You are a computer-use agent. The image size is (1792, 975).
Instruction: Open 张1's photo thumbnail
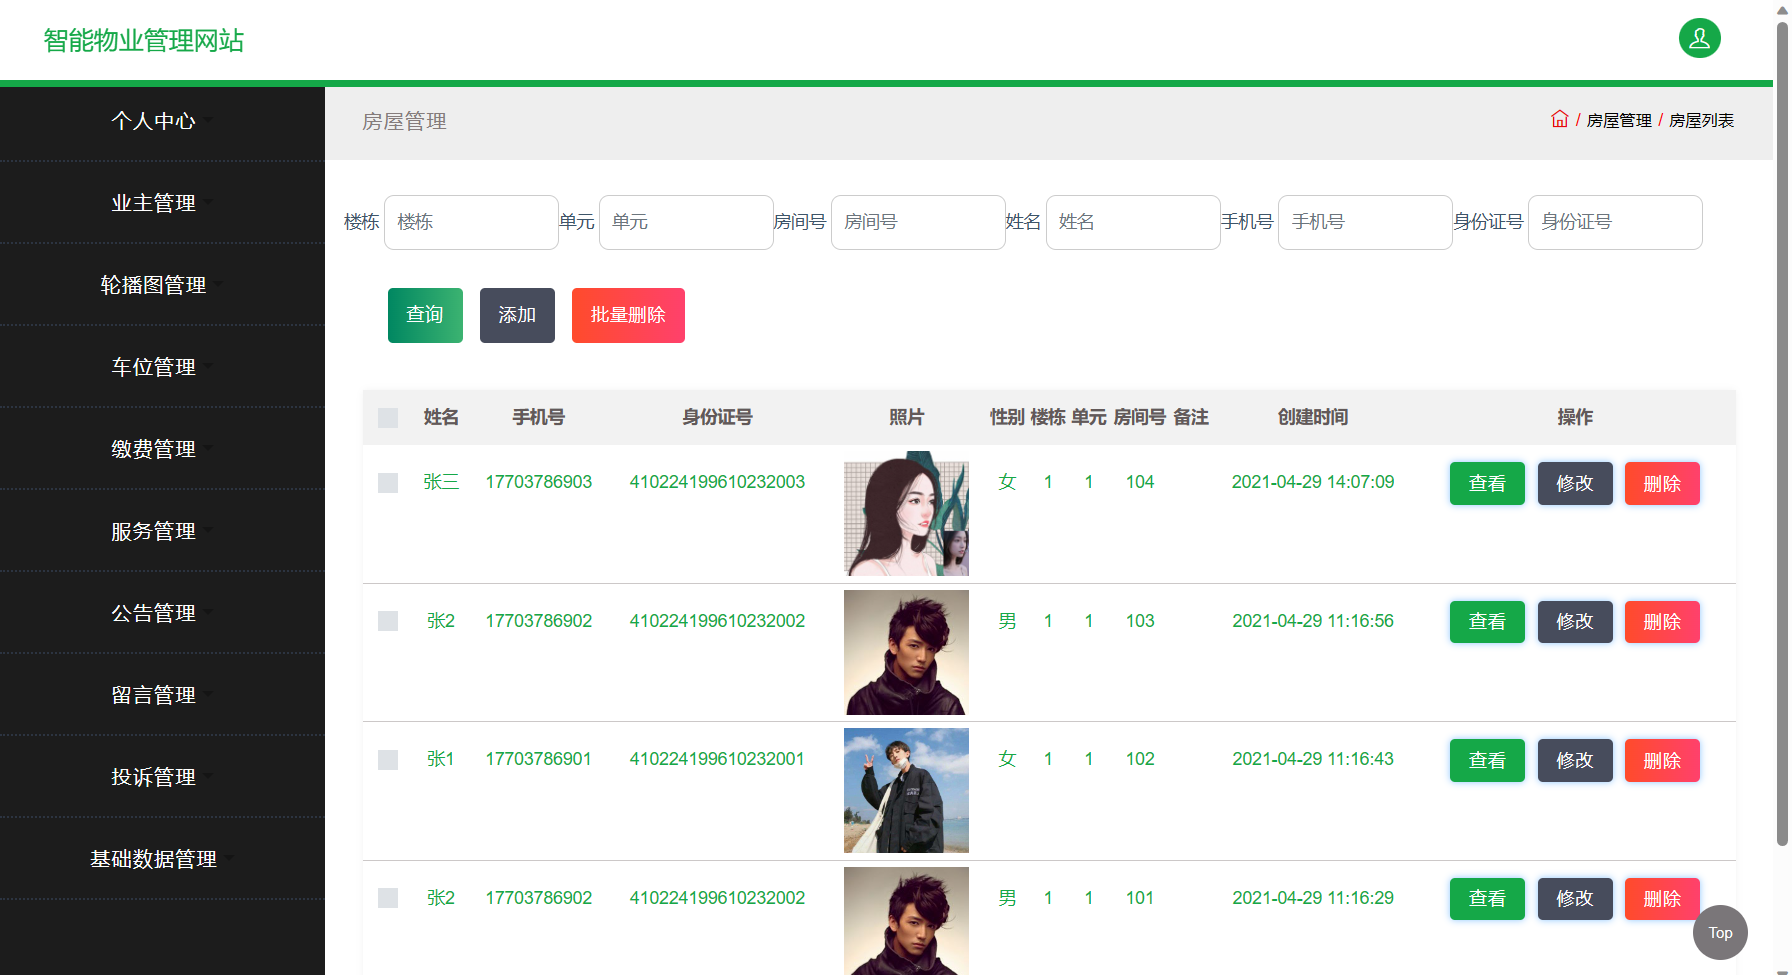click(906, 791)
